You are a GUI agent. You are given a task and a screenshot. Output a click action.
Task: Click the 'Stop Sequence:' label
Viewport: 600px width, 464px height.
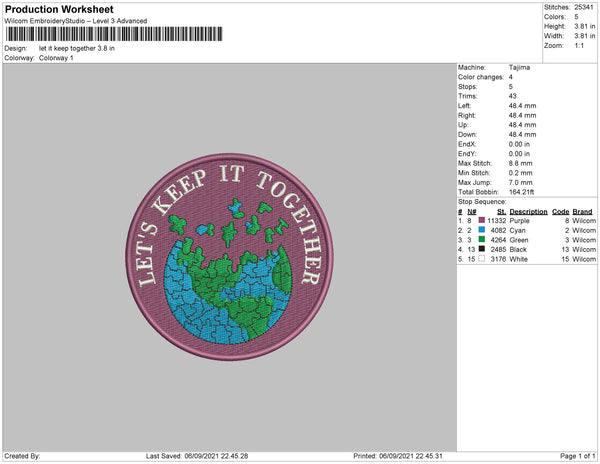click(482, 202)
